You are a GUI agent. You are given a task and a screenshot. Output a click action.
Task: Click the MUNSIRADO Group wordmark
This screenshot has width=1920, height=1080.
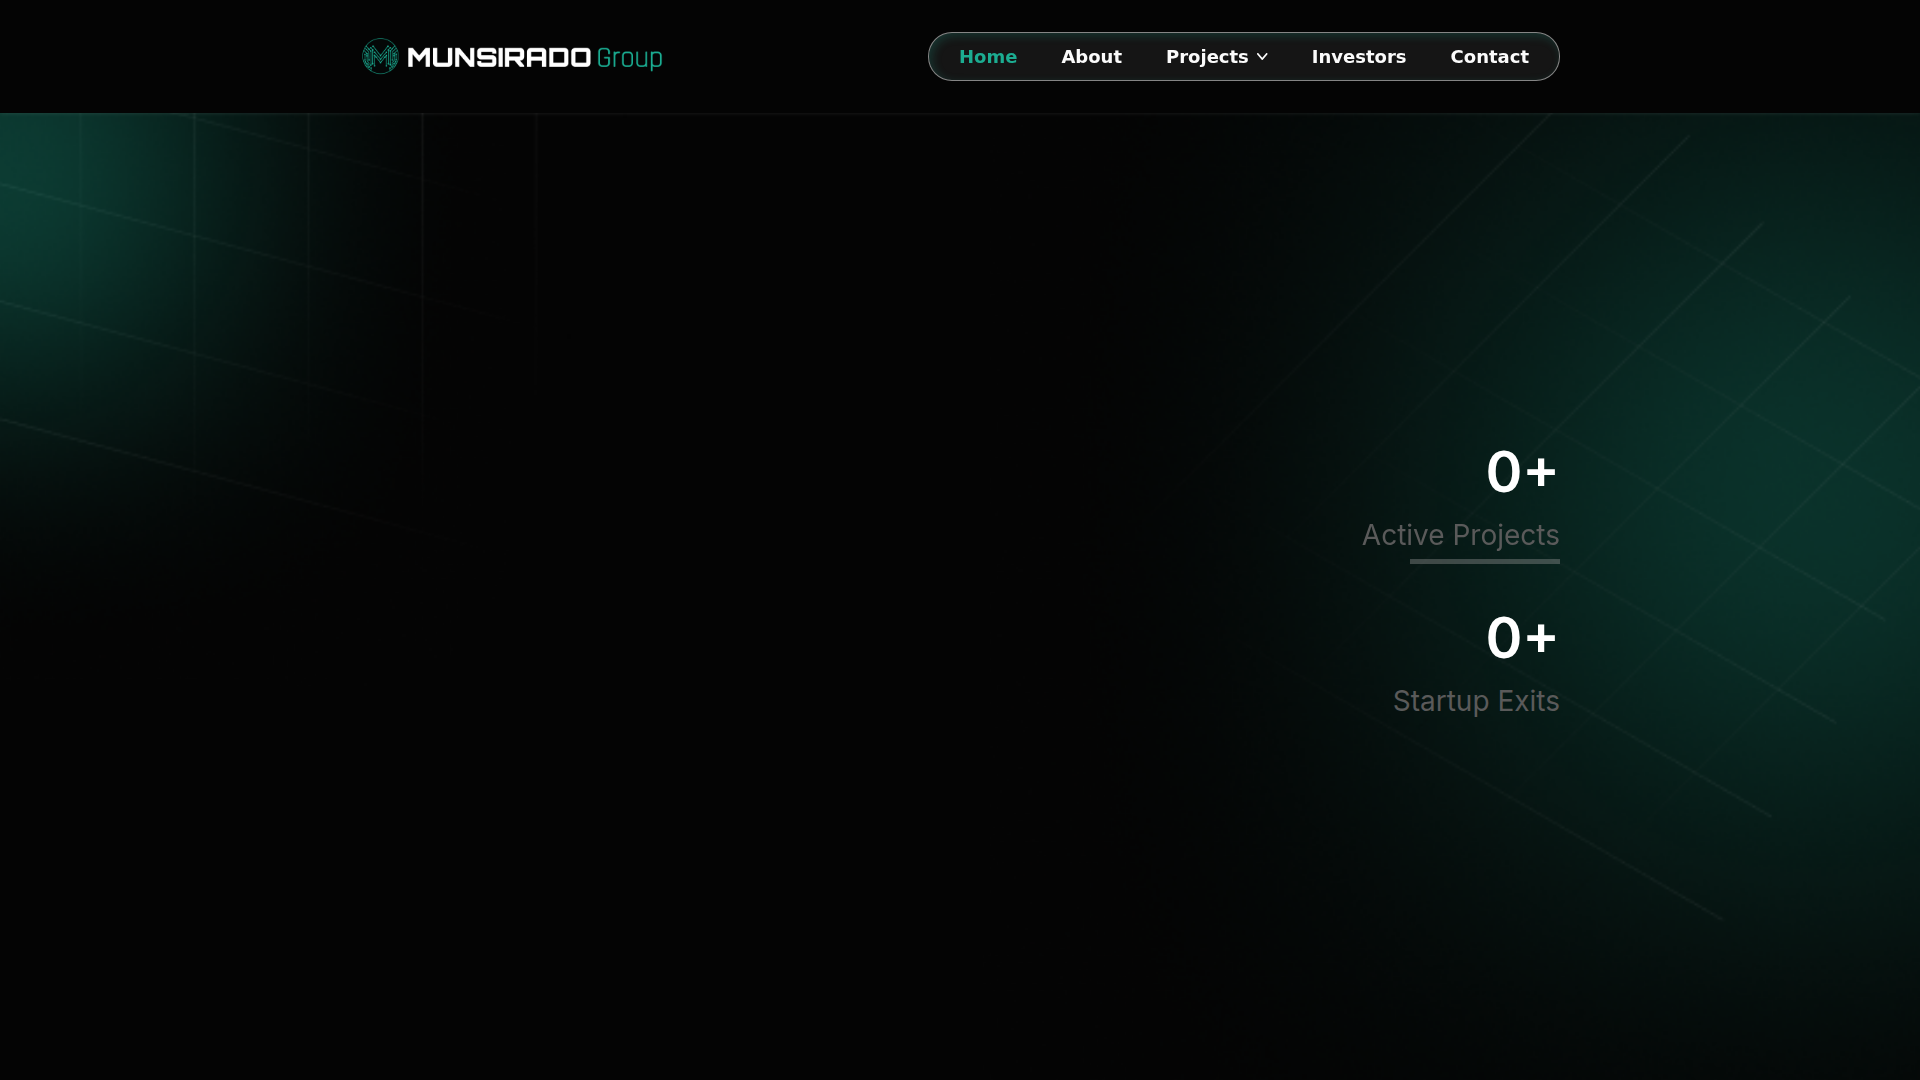click(535, 58)
